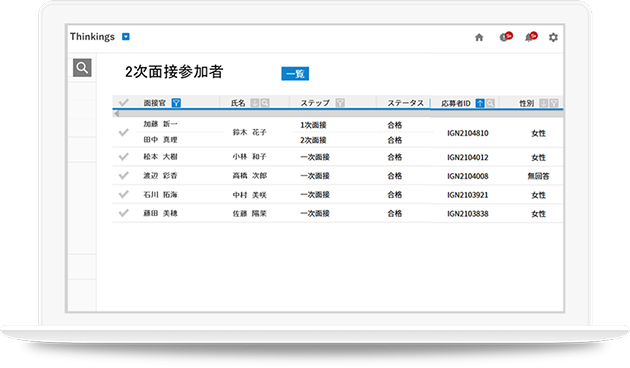The width and height of the screenshot is (630, 368).
Task: Click the name 高橋 次郎
Action: coord(250,176)
